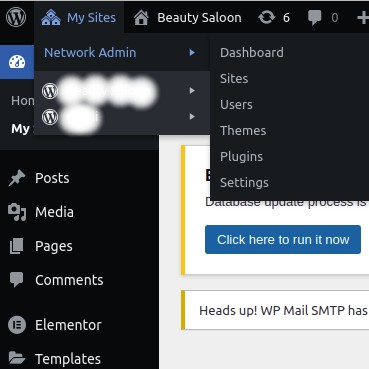Click the plus New content icon
369x369 pixels.
click(363, 18)
